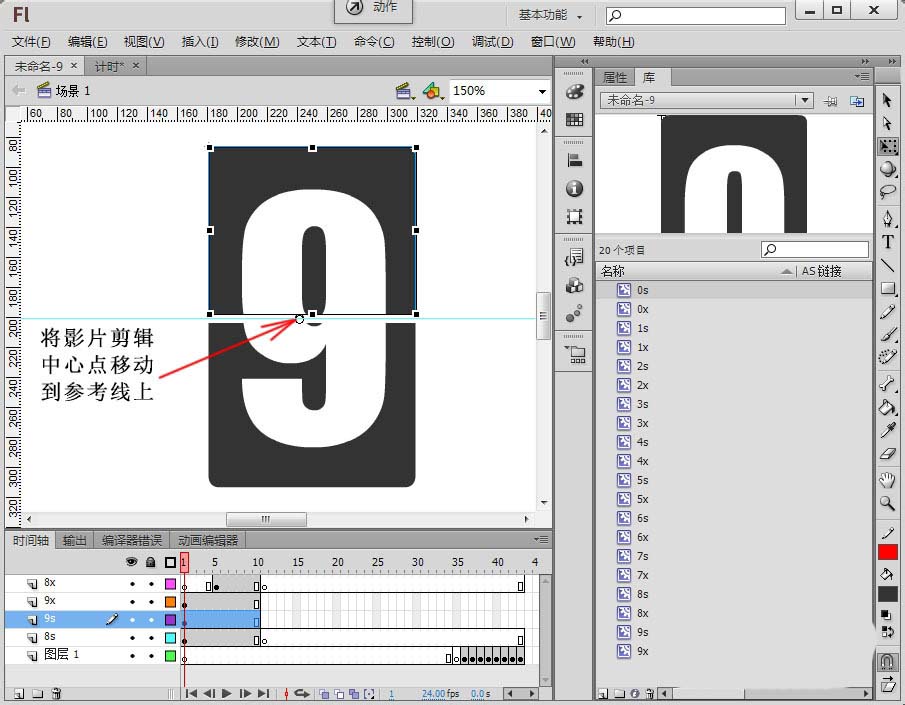Open the Swatches panel icon
905x705 pixels.
[574, 120]
